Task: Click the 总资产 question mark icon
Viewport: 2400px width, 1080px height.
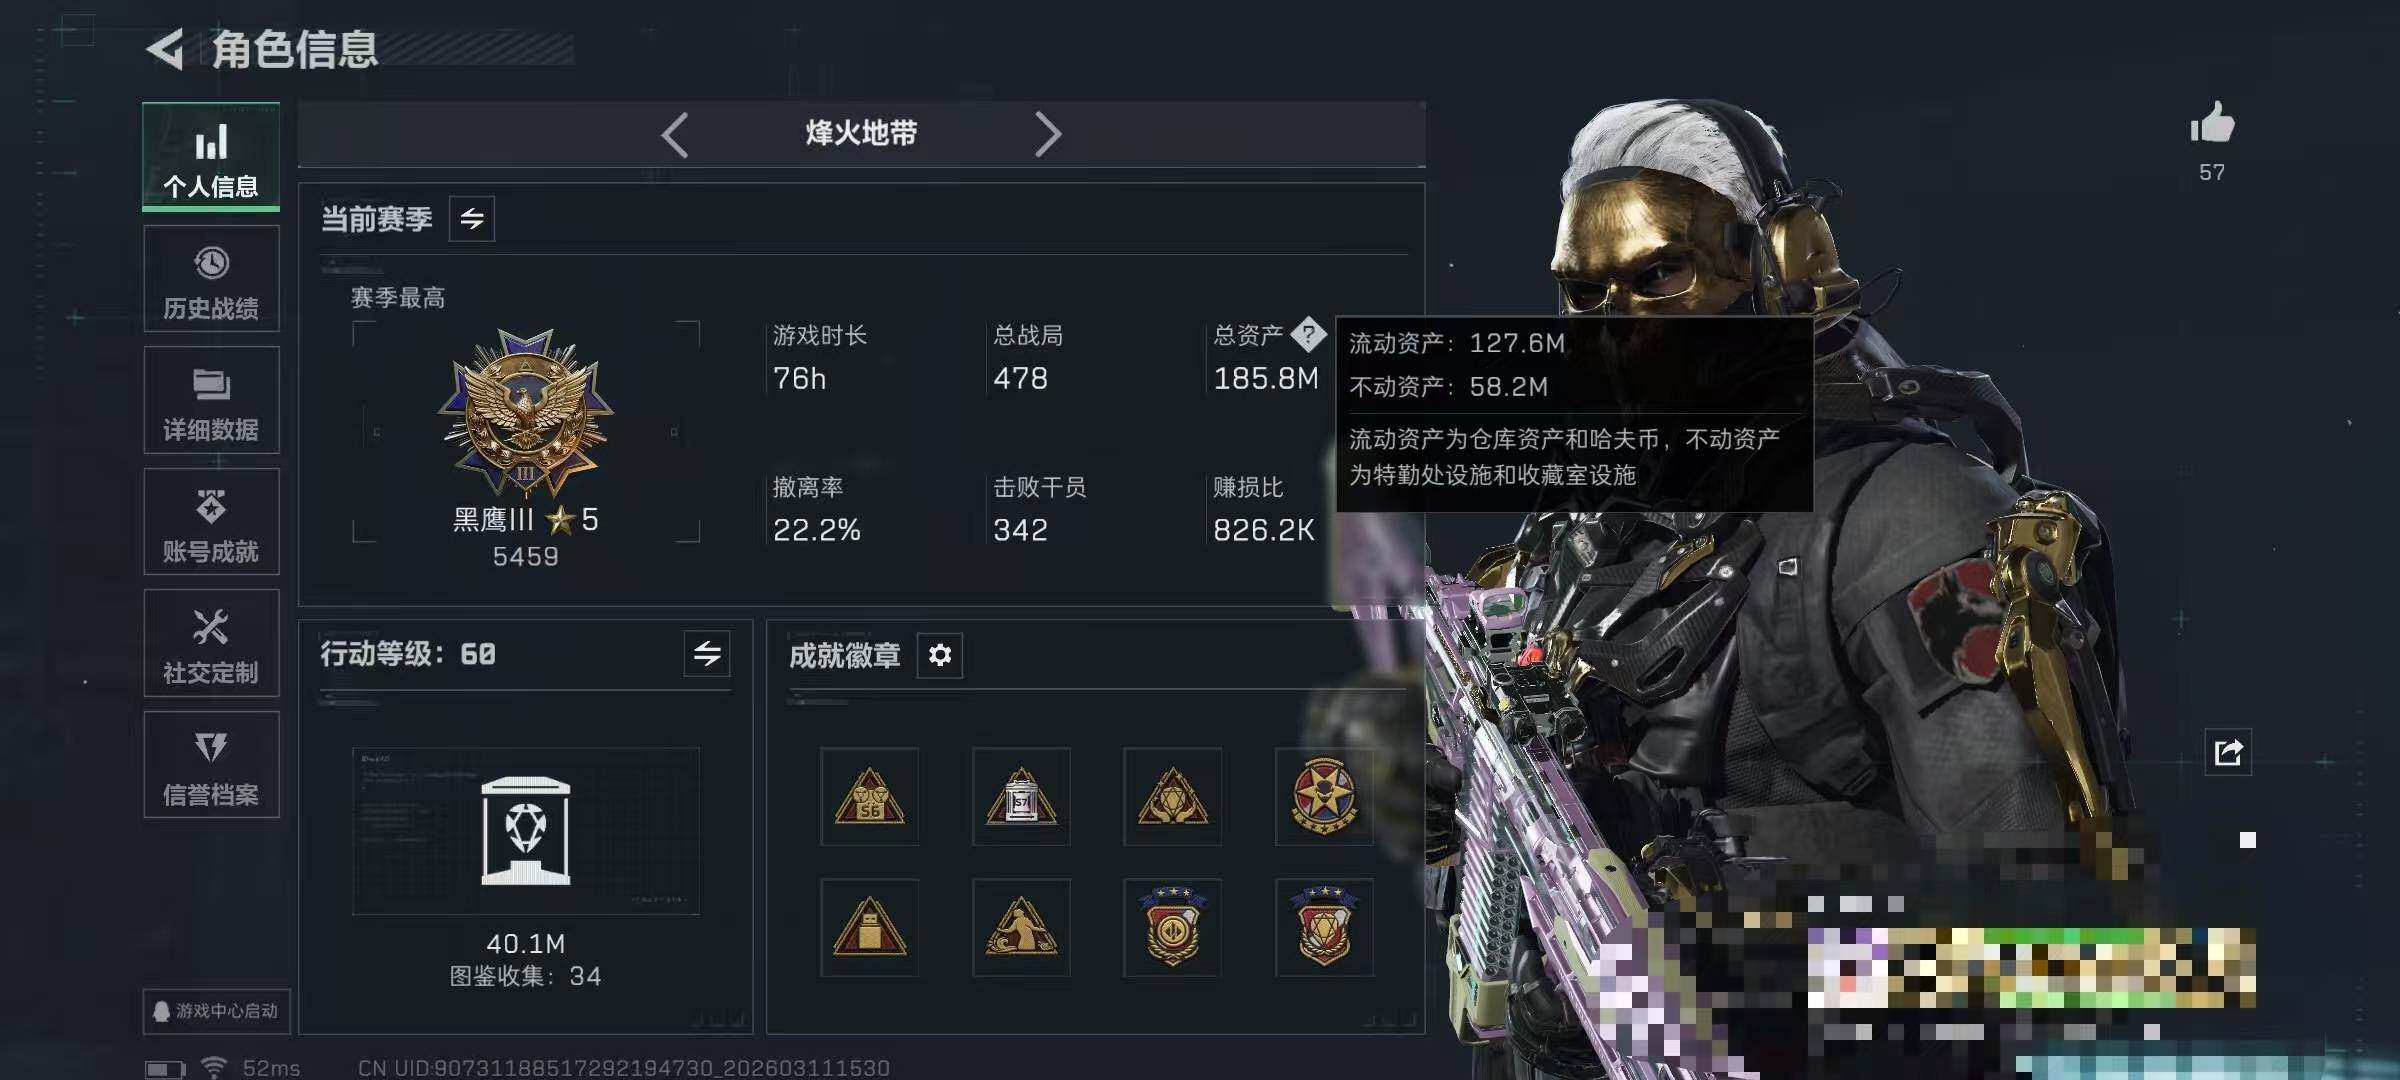Action: pos(1308,334)
